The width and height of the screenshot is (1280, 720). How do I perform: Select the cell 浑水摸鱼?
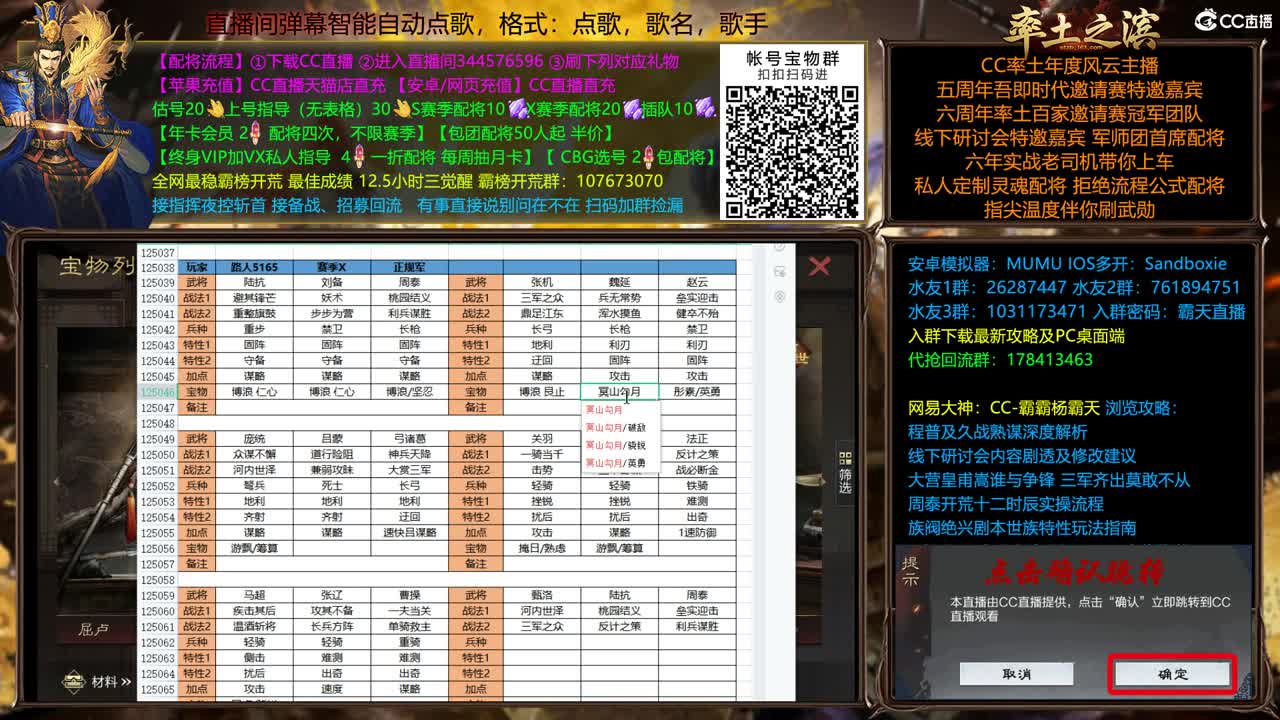[x=620, y=314]
